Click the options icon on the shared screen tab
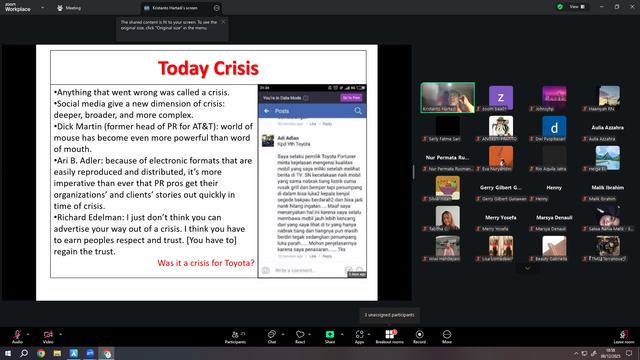640x360 pixels. (216, 8)
